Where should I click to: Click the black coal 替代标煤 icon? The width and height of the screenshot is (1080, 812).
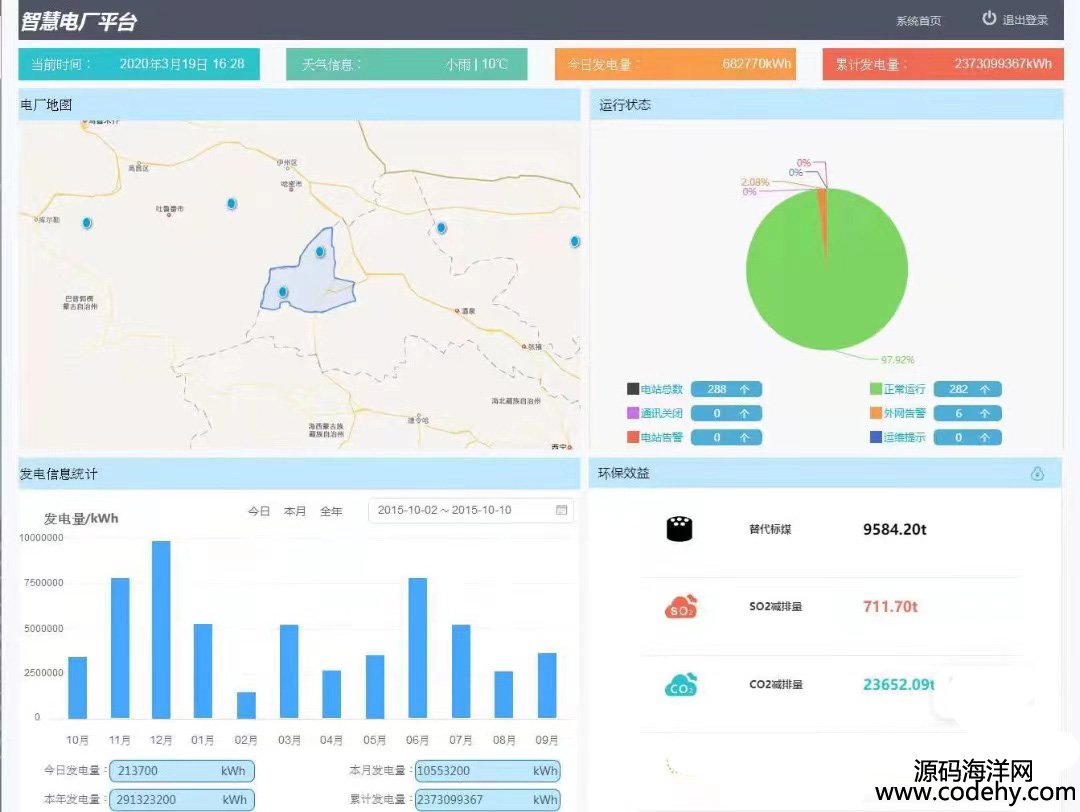pos(679,529)
